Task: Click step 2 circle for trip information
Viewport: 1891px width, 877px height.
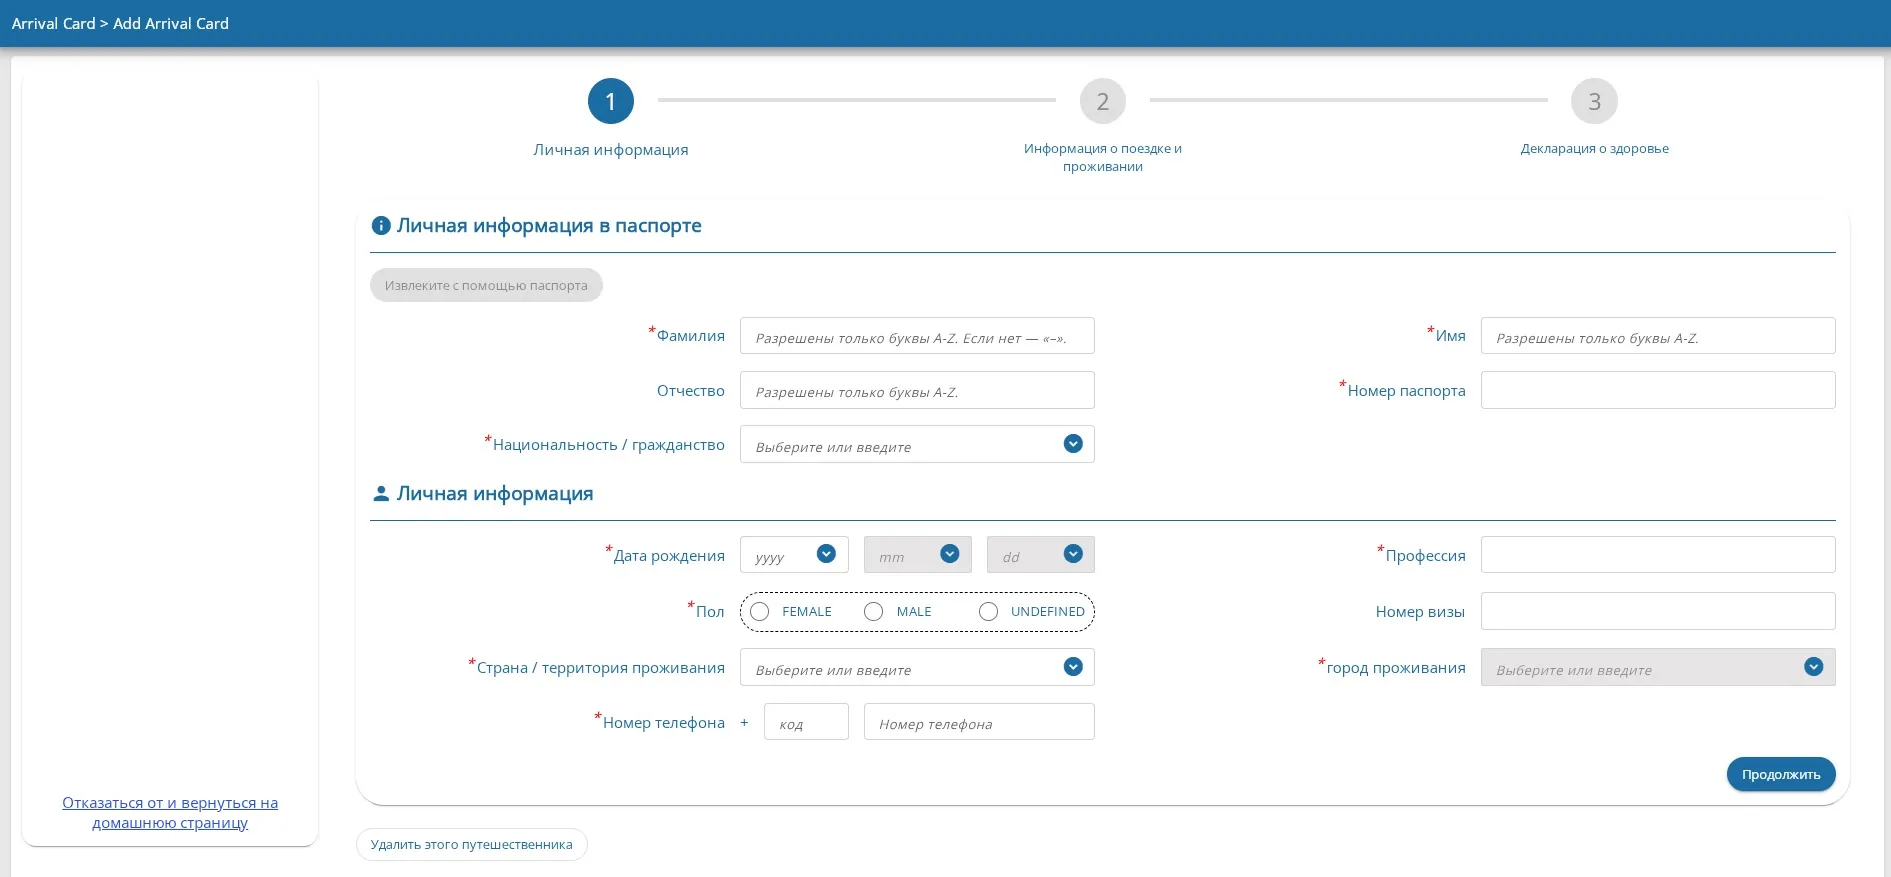Action: pos(1102,101)
